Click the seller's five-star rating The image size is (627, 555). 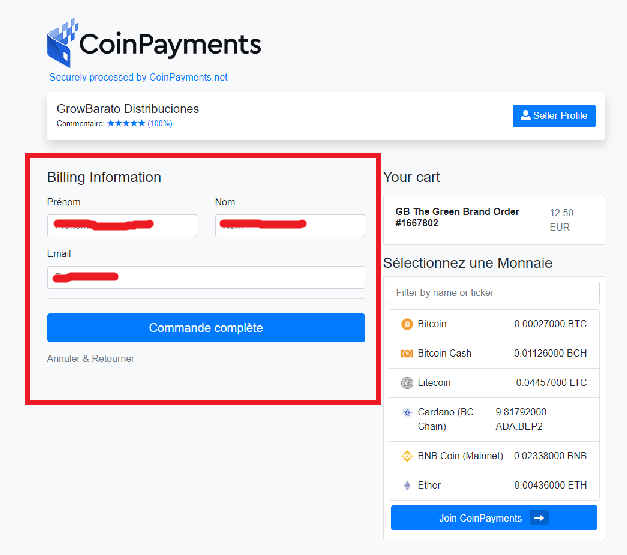point(126,124)
